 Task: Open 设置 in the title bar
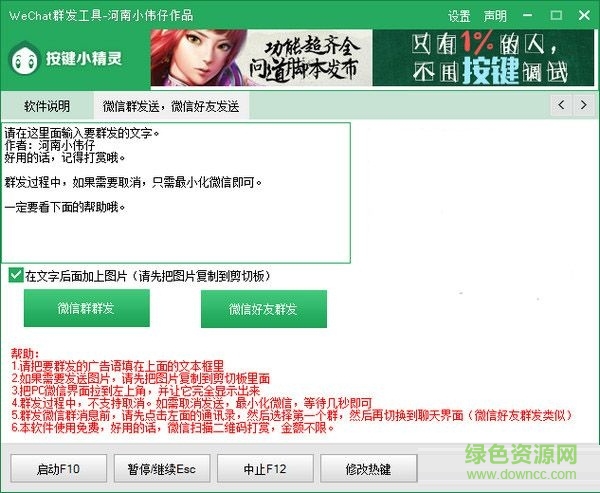(x=459, y=16)
